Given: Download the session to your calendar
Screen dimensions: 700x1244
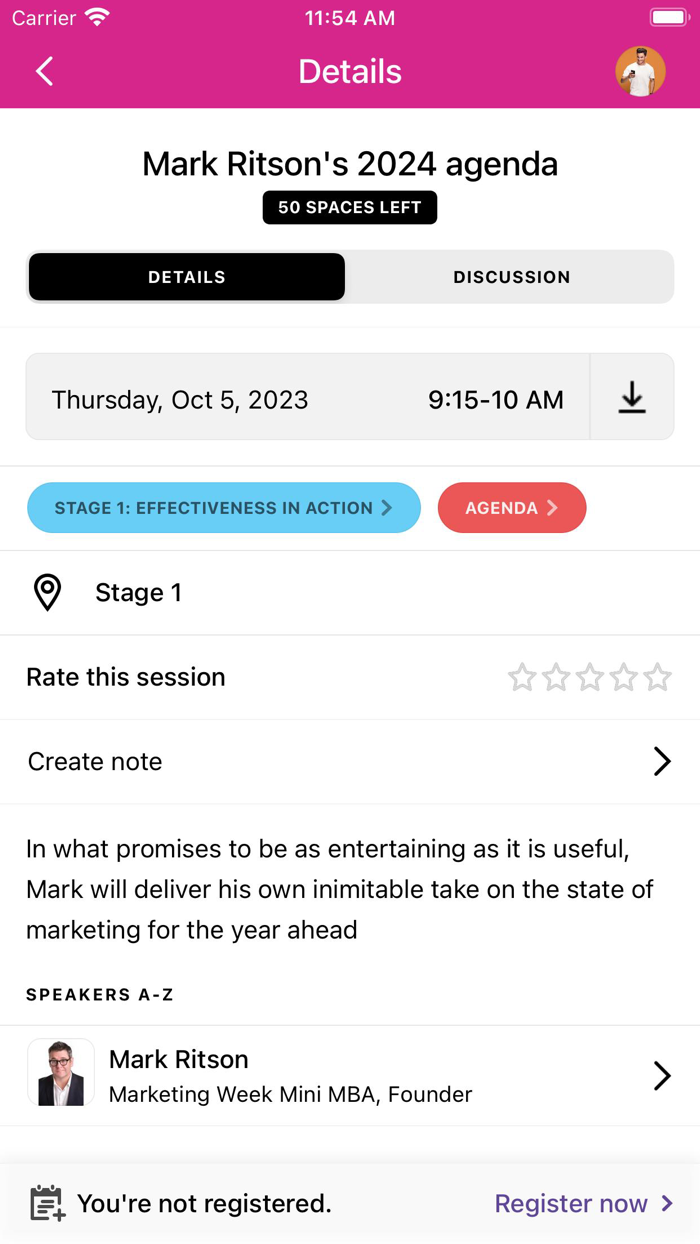Looking at the screenshot, I should pos(632,398).
